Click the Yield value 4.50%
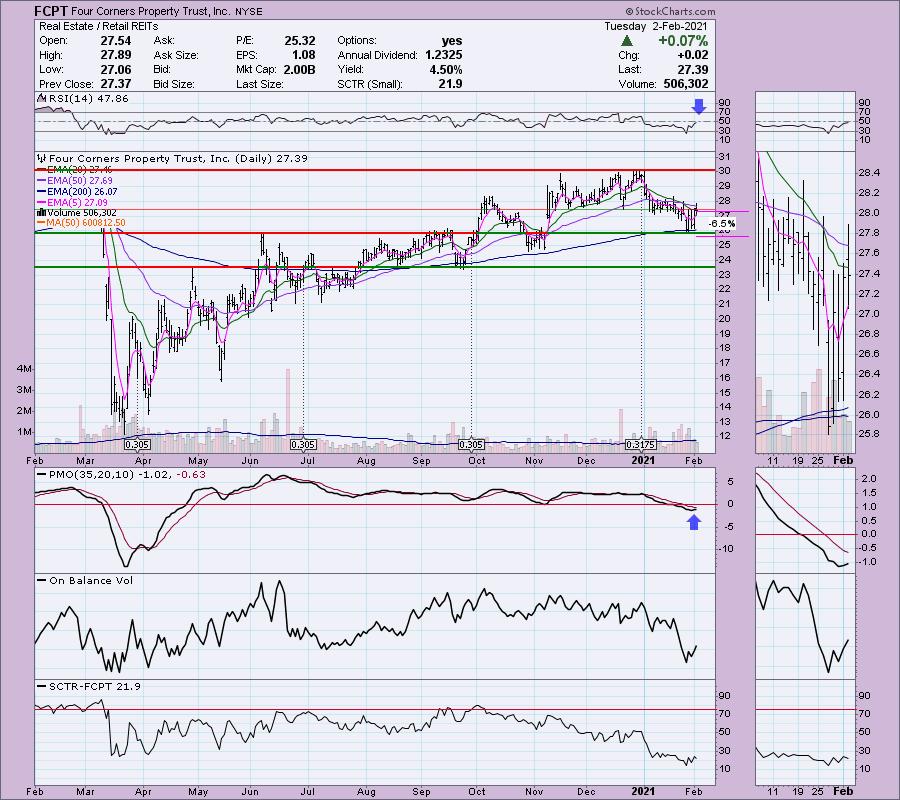The width and height of the screenshot is (900, 800). pyautogui.click(x=445, y=69)
